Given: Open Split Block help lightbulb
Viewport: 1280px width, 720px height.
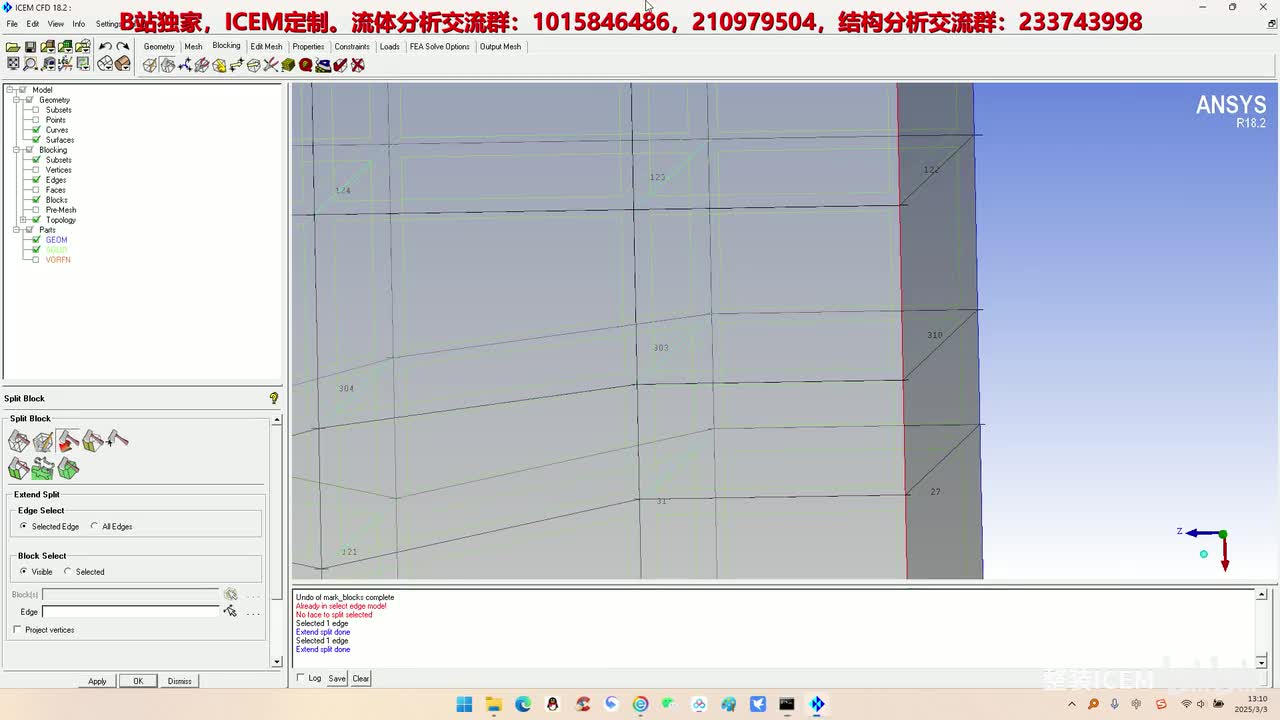Looking at the screenshot, I should (274, 398).
